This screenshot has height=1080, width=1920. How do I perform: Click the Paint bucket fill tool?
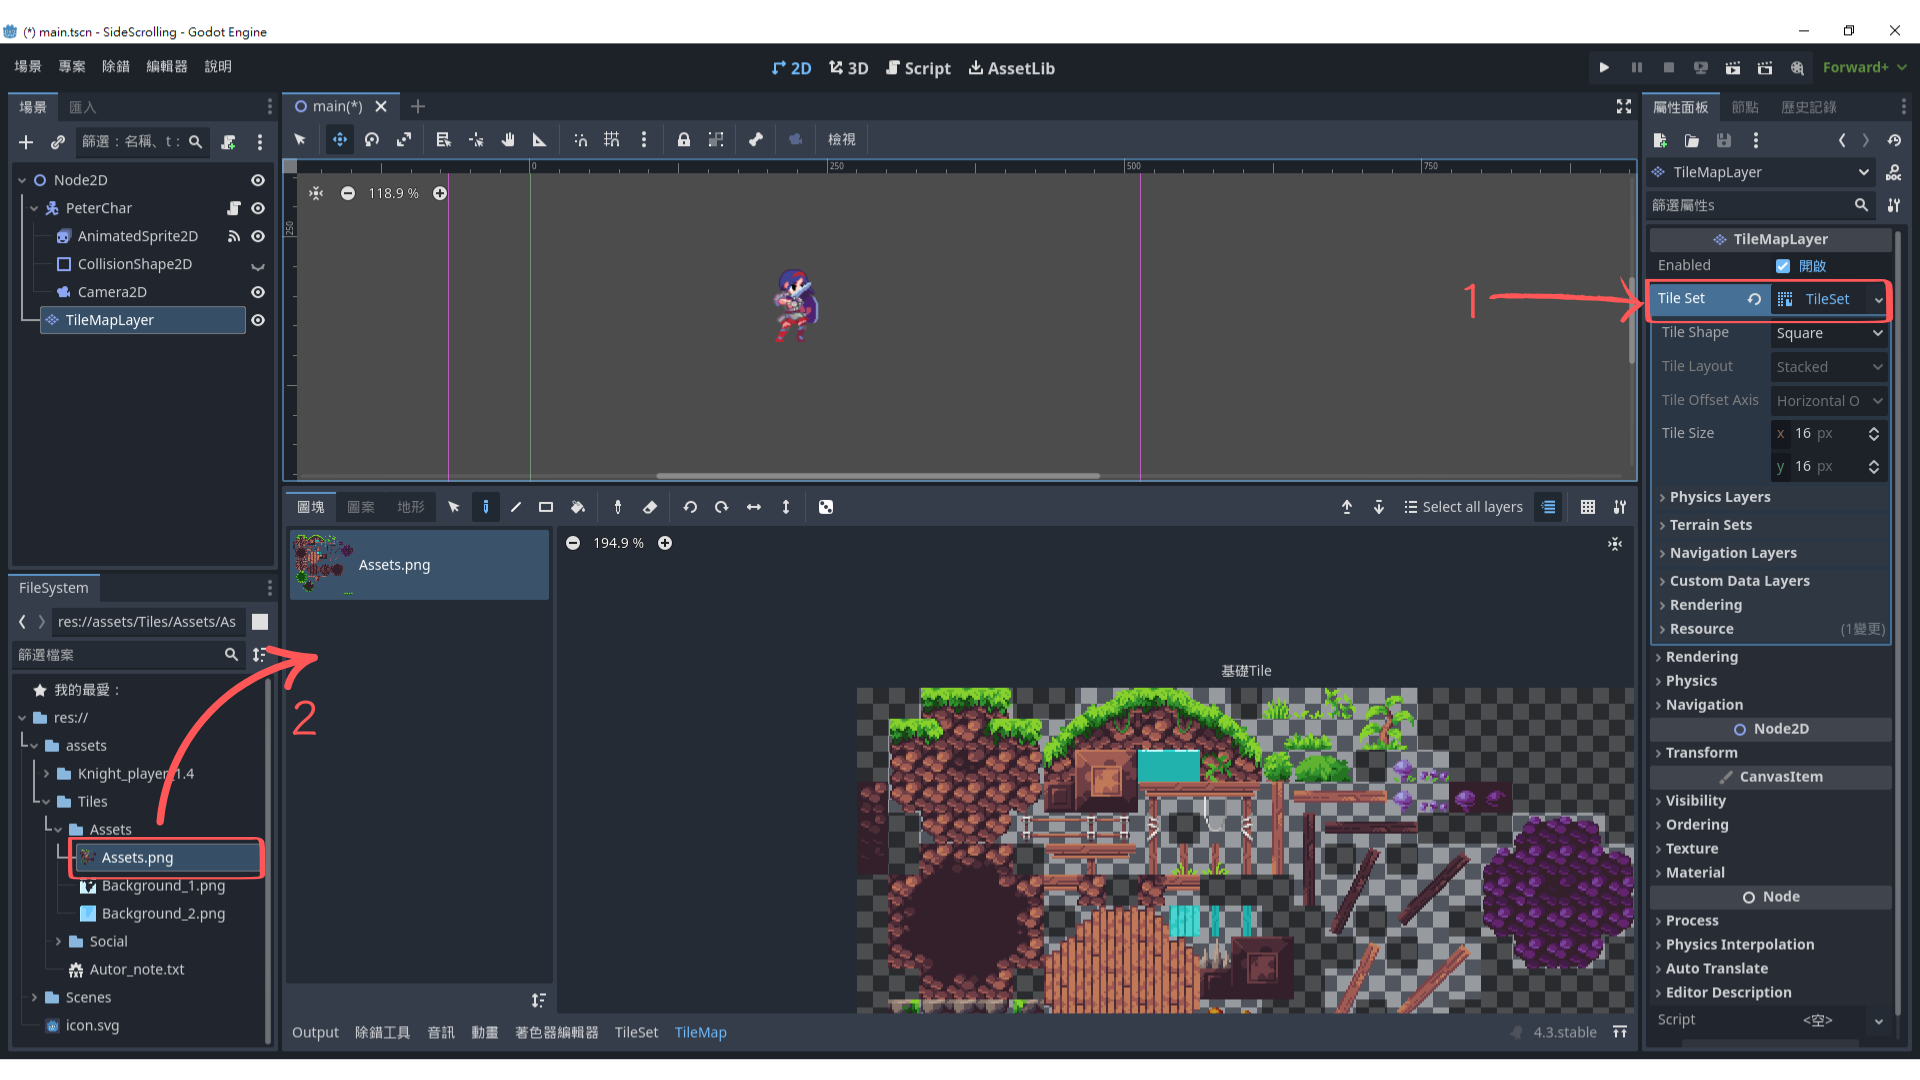pos(578,507)
